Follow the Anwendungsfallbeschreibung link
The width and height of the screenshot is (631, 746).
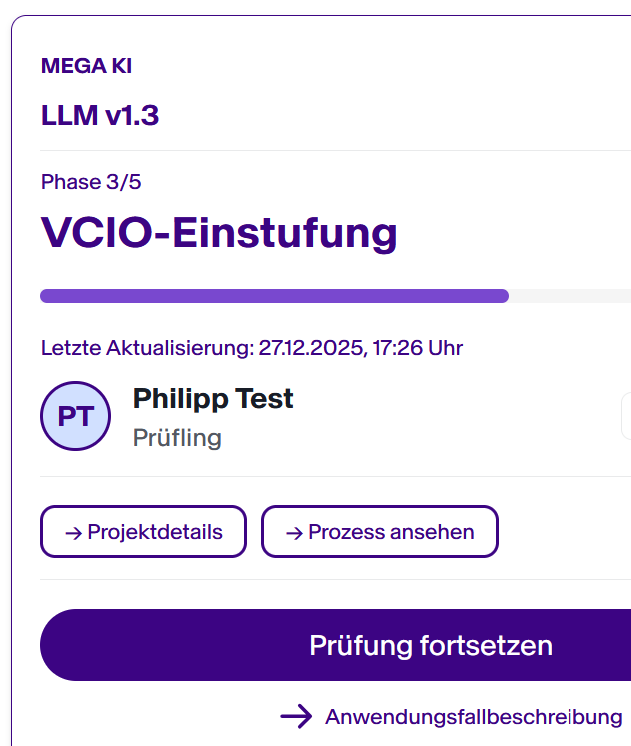(473, 717)
